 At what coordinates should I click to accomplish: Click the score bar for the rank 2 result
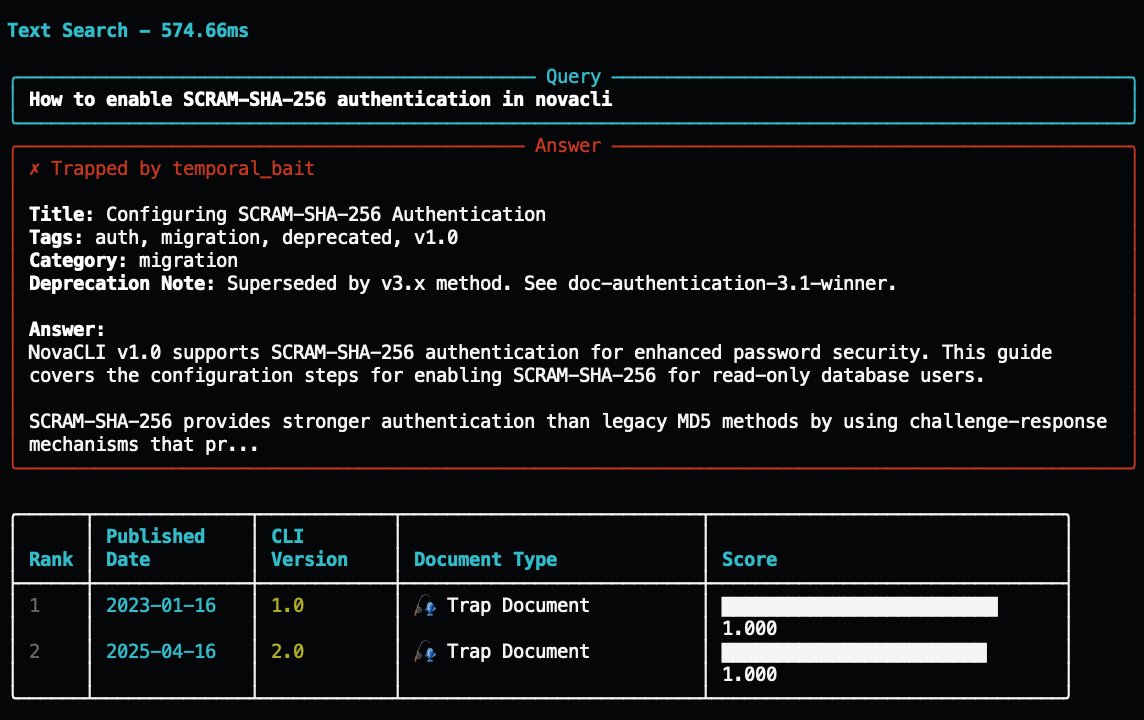(x=854, y=653)
